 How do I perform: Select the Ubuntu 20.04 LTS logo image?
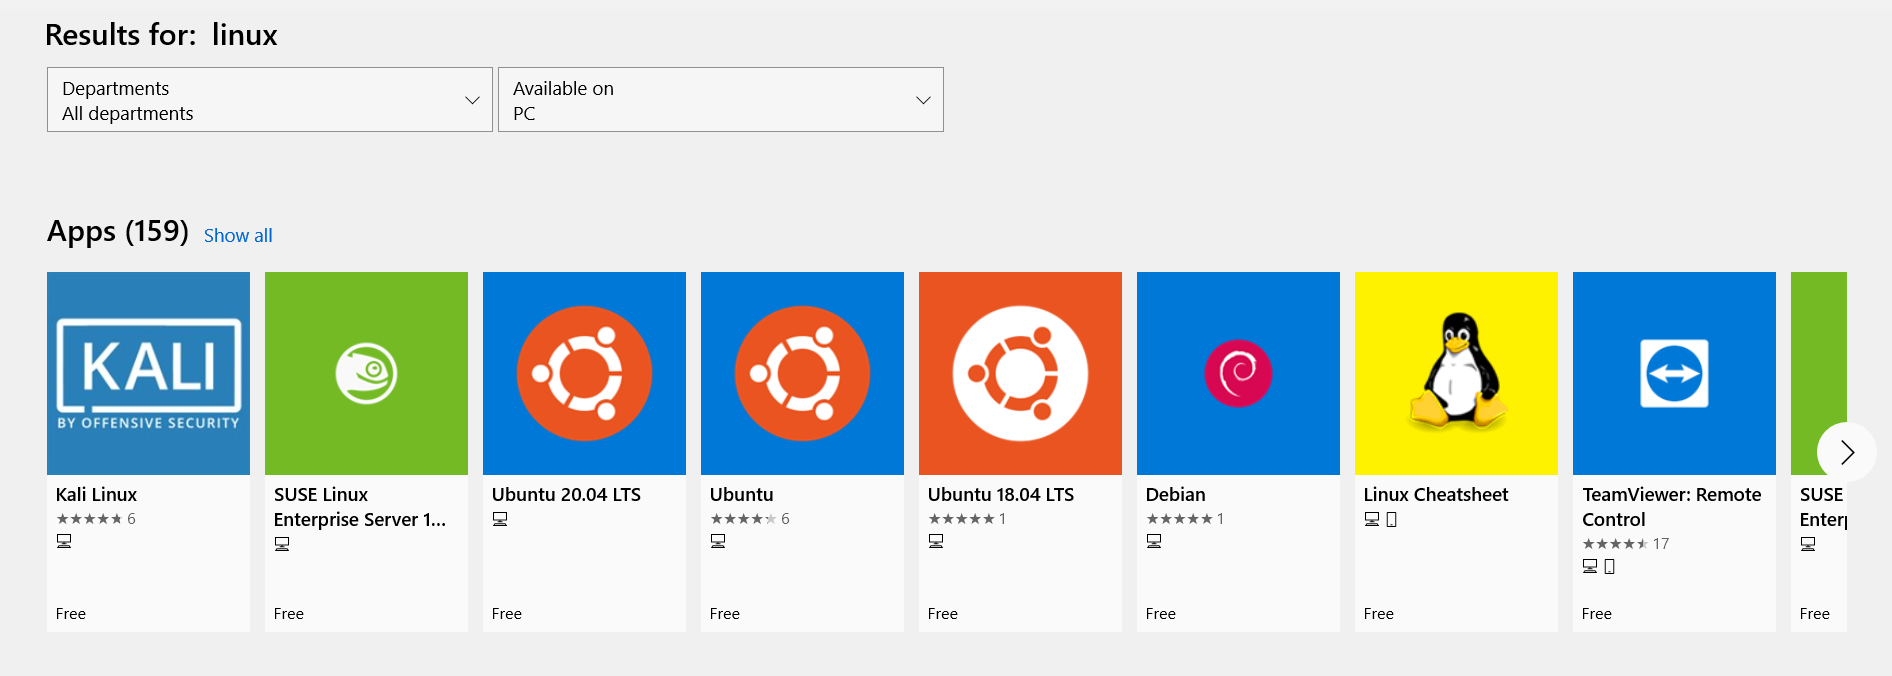[584, 373]
